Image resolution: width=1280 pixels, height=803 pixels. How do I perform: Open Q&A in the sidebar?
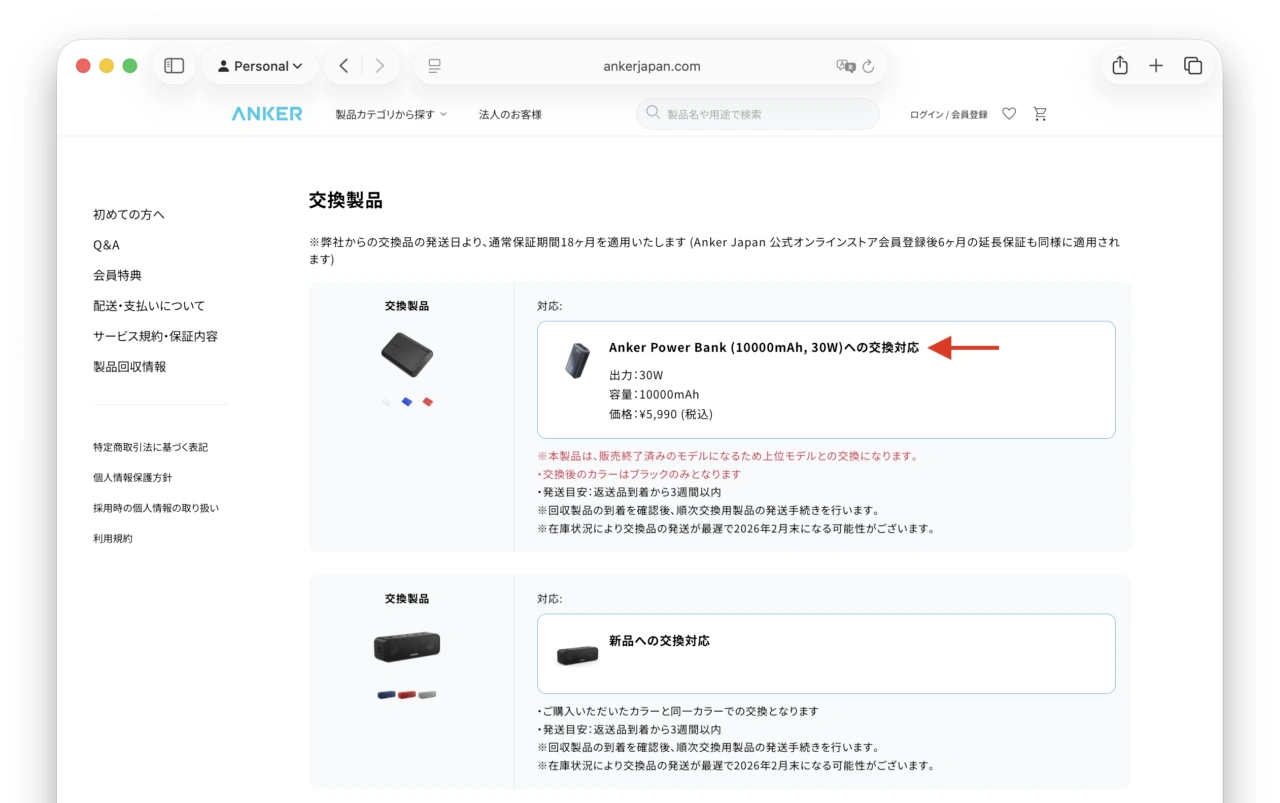pyautogui.click(x=106, y=245)
